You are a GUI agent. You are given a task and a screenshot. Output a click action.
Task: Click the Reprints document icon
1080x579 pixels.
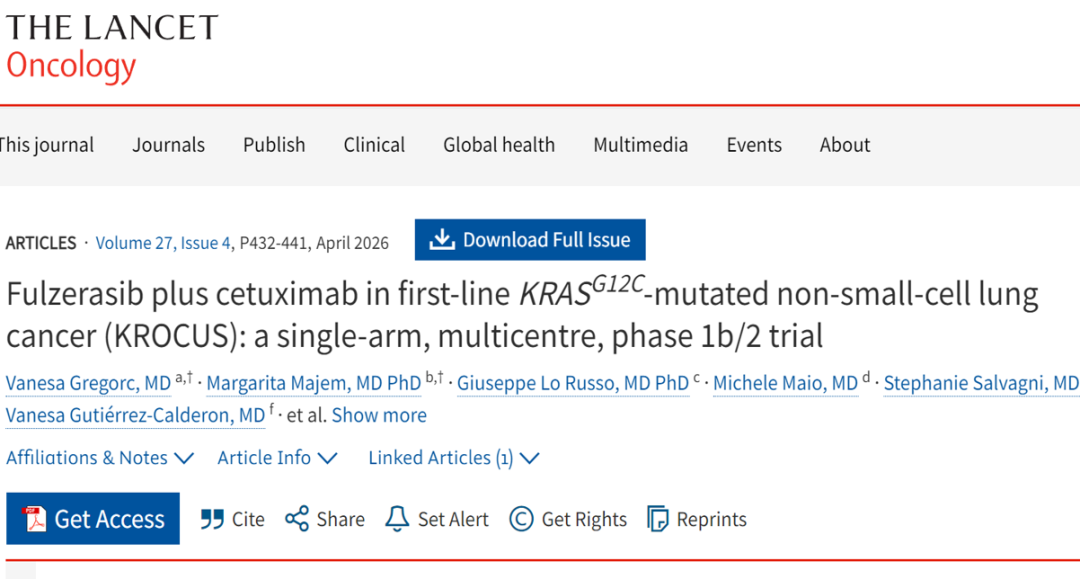pyautogui.click(x=658, y=519)
